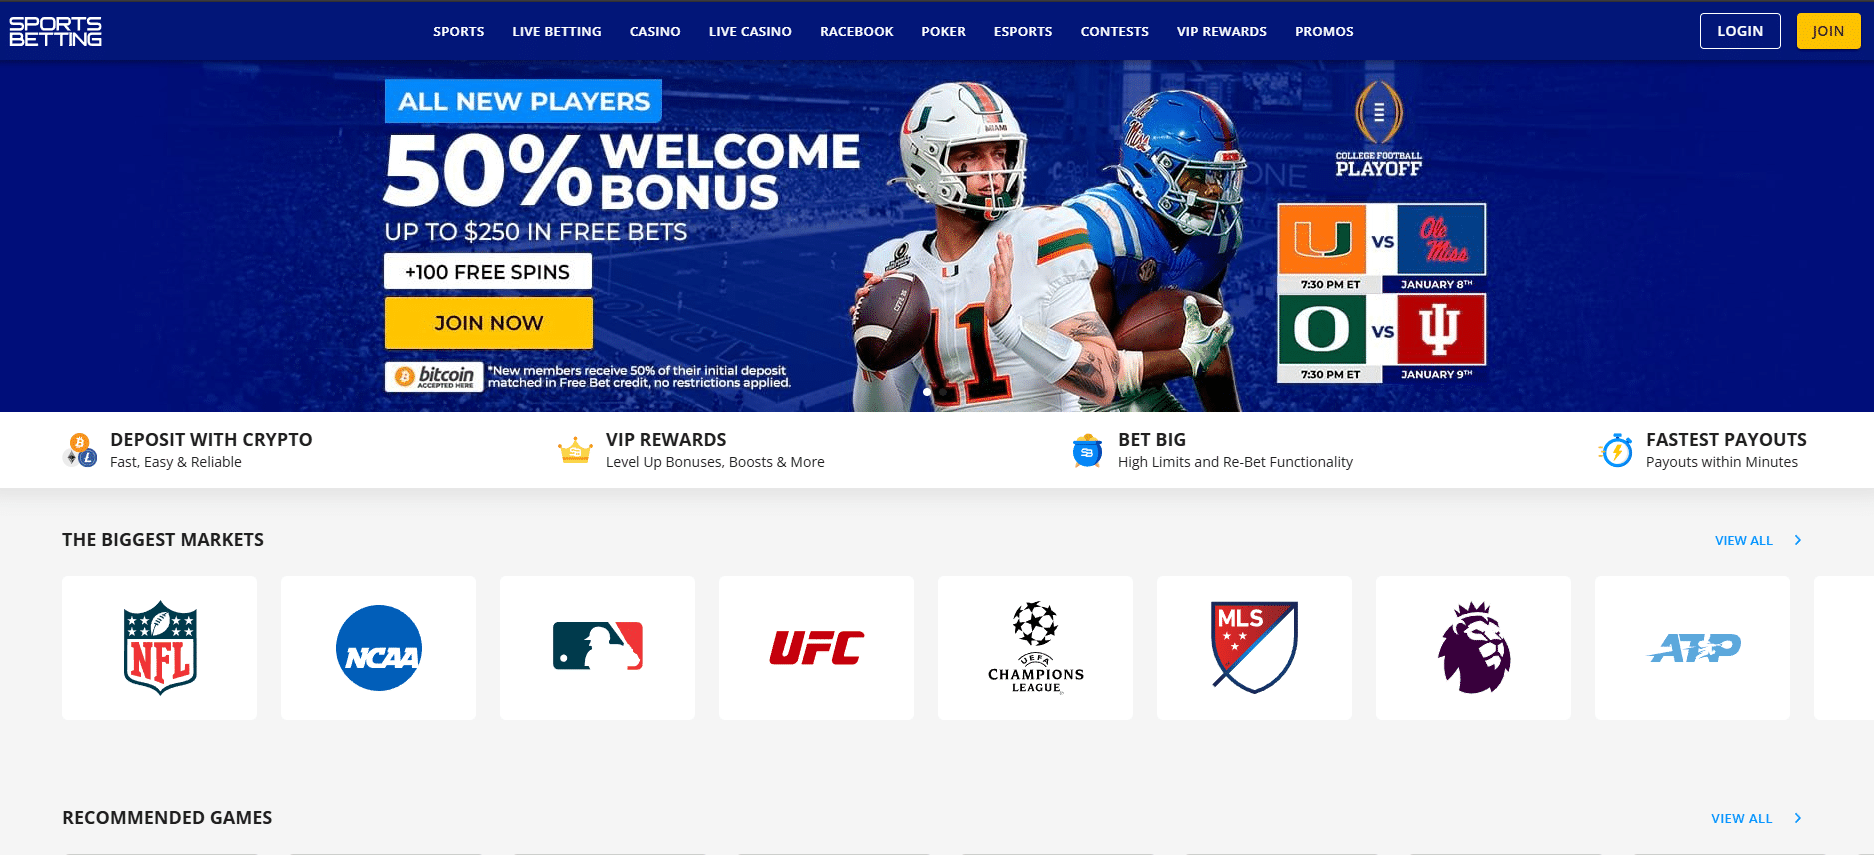The height and width of the screenshot is (855, 1874).
Task: Open the Live Betting menu
Action: coord(557,31)
